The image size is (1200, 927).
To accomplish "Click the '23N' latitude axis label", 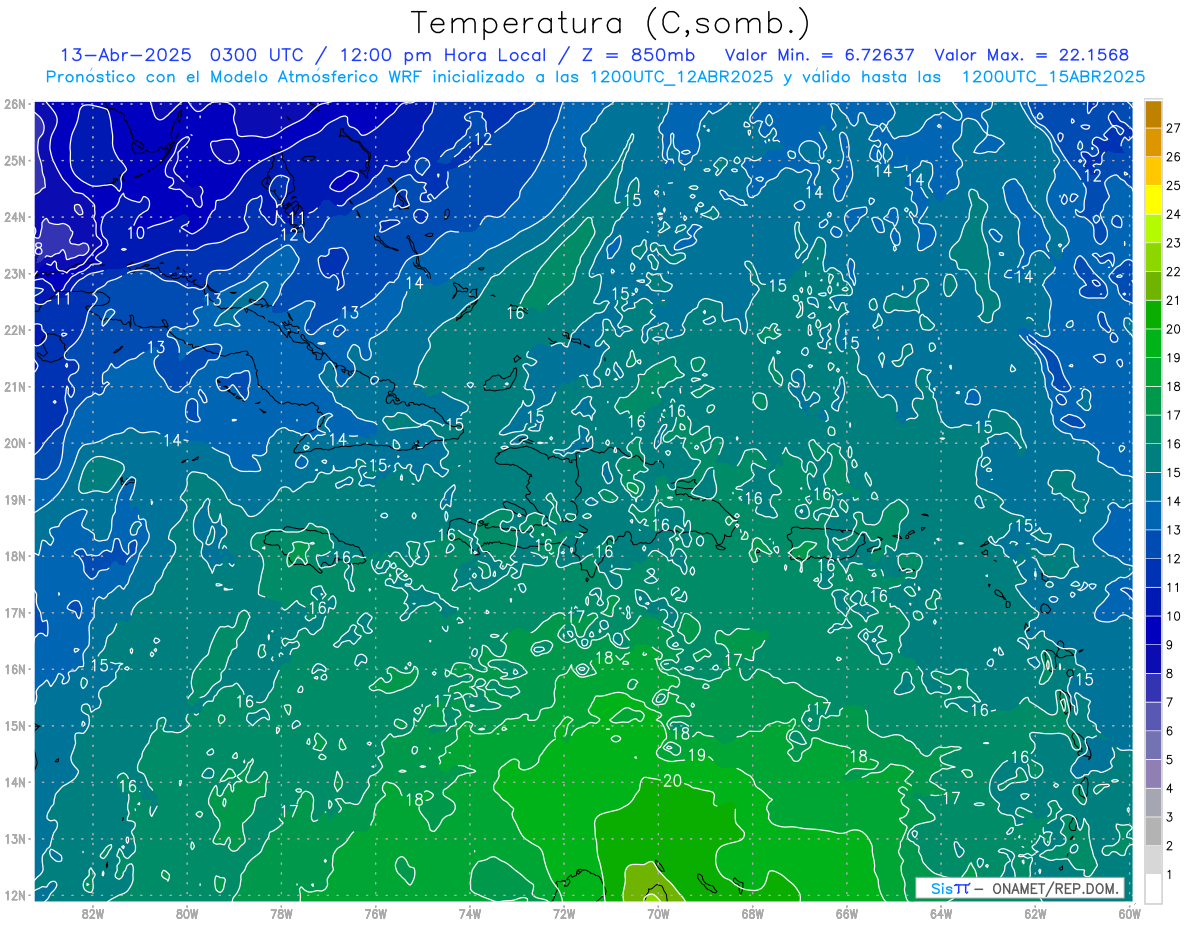I will coord(14,273).
